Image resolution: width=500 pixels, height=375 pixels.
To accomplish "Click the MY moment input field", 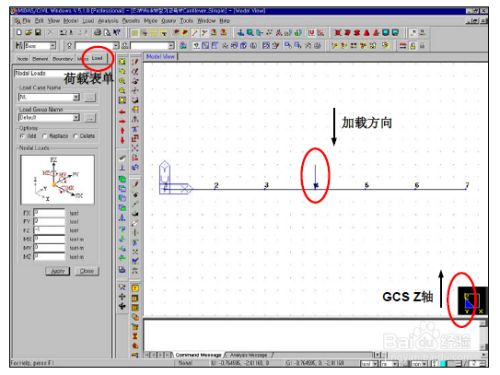I will click(x=49, y=248).
